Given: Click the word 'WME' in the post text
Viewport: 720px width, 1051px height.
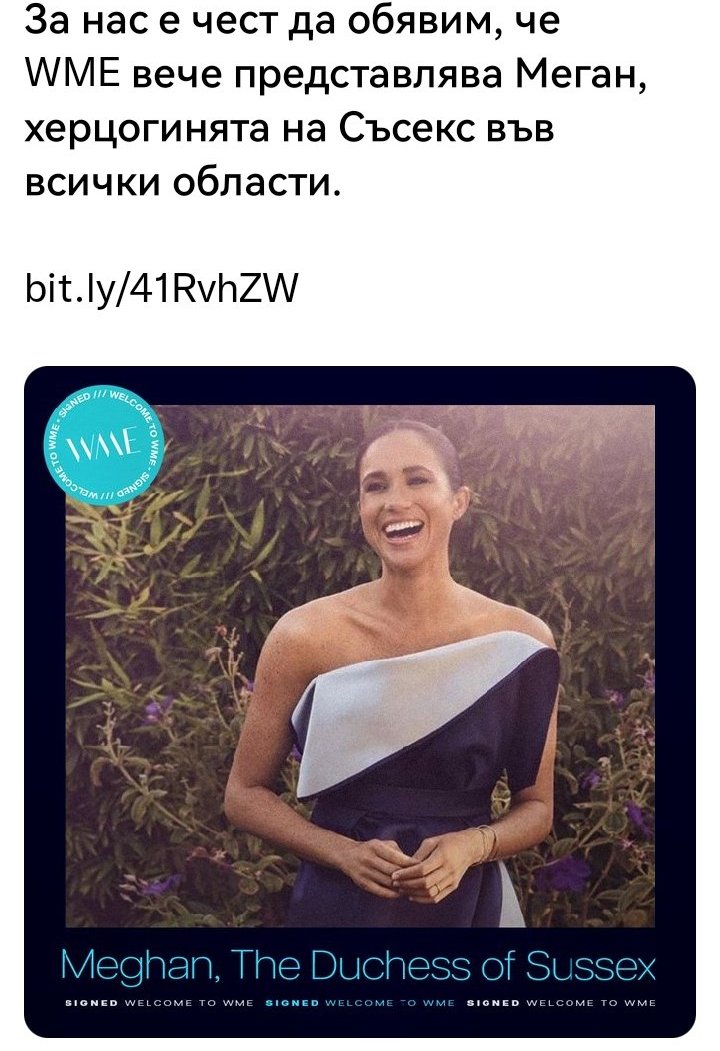Looking at the screenshot, I should [72, 74].
